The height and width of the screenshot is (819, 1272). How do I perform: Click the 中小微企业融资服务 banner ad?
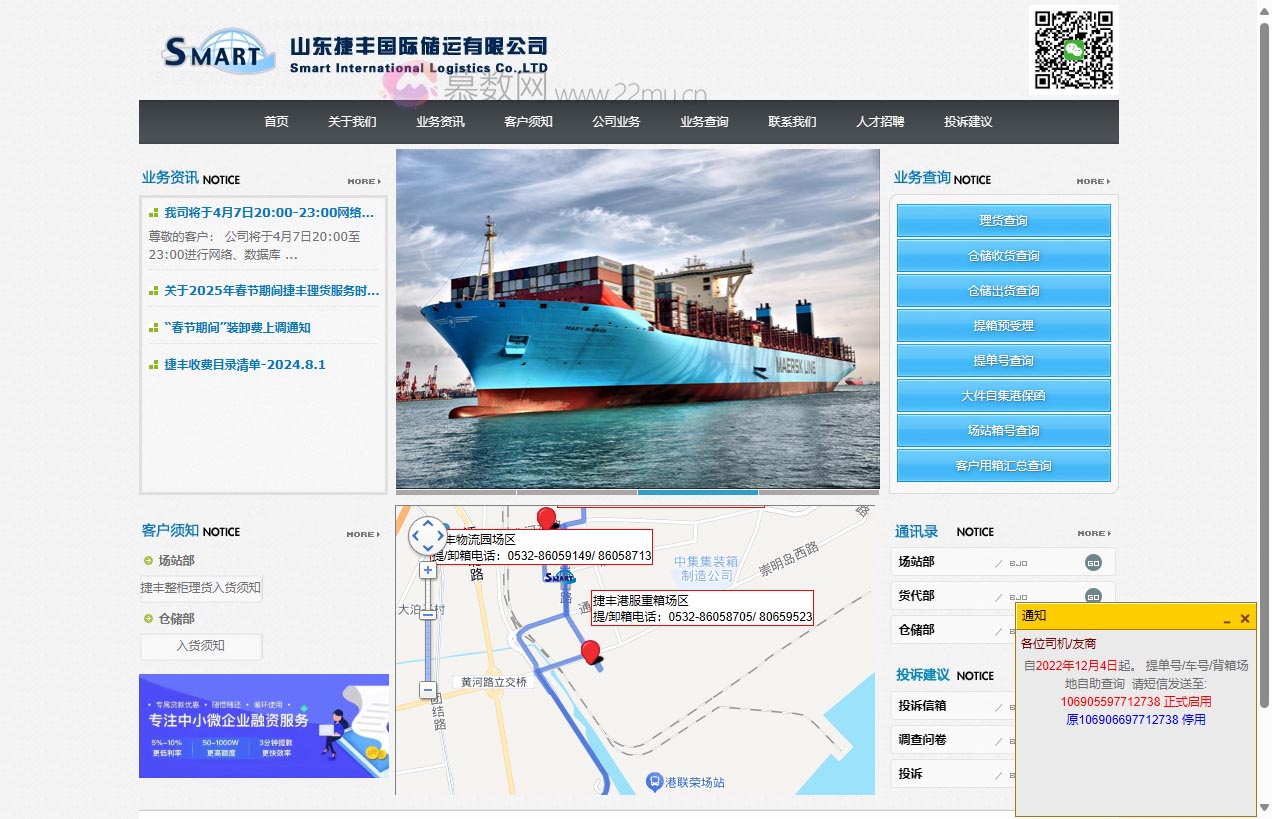pos(264,726)
